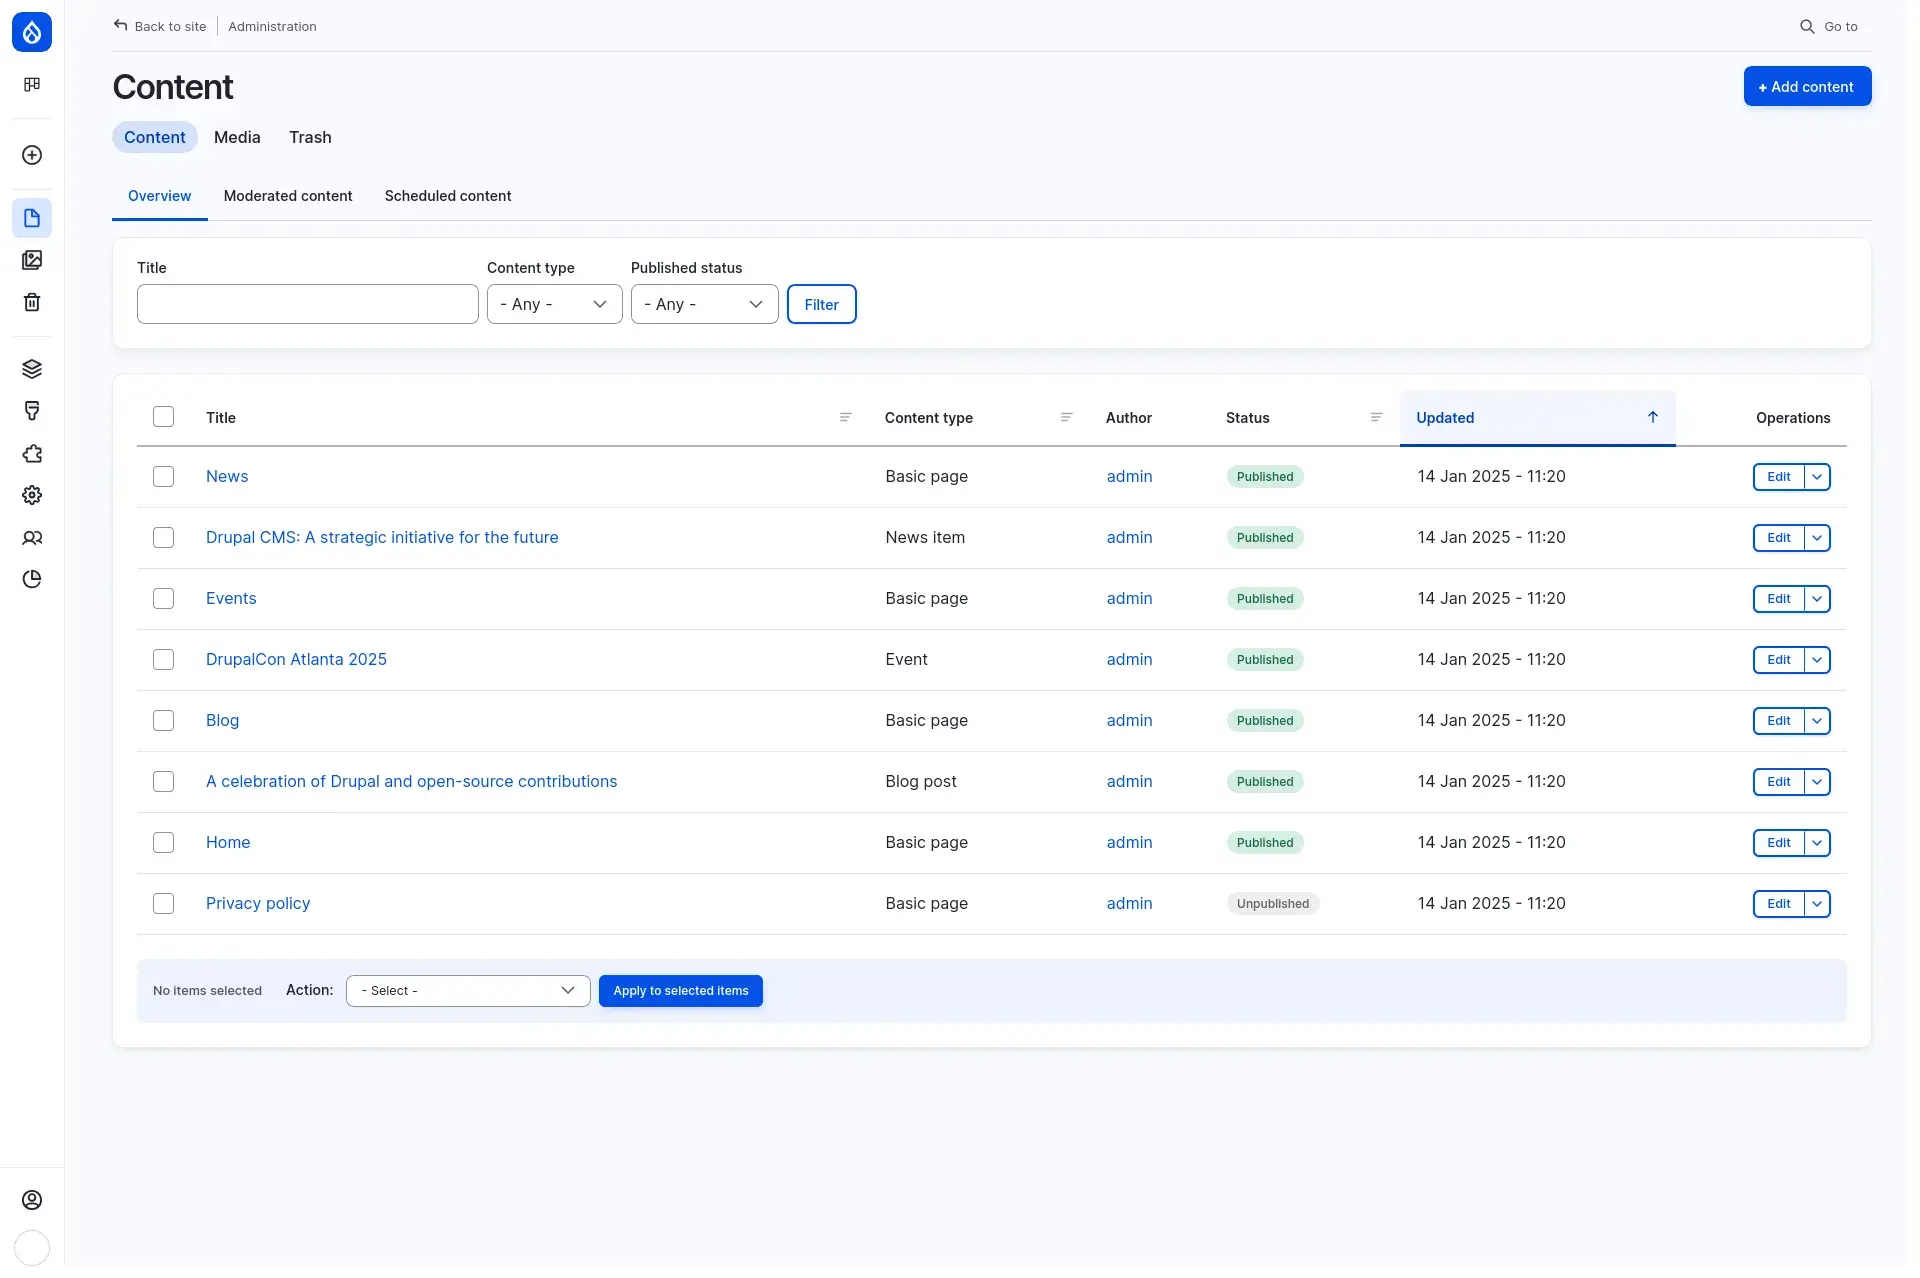Open the Dashboard panel icon
Viewport: 1920px width, 1278px height.
pyautogui.click(x=32, y=84)
